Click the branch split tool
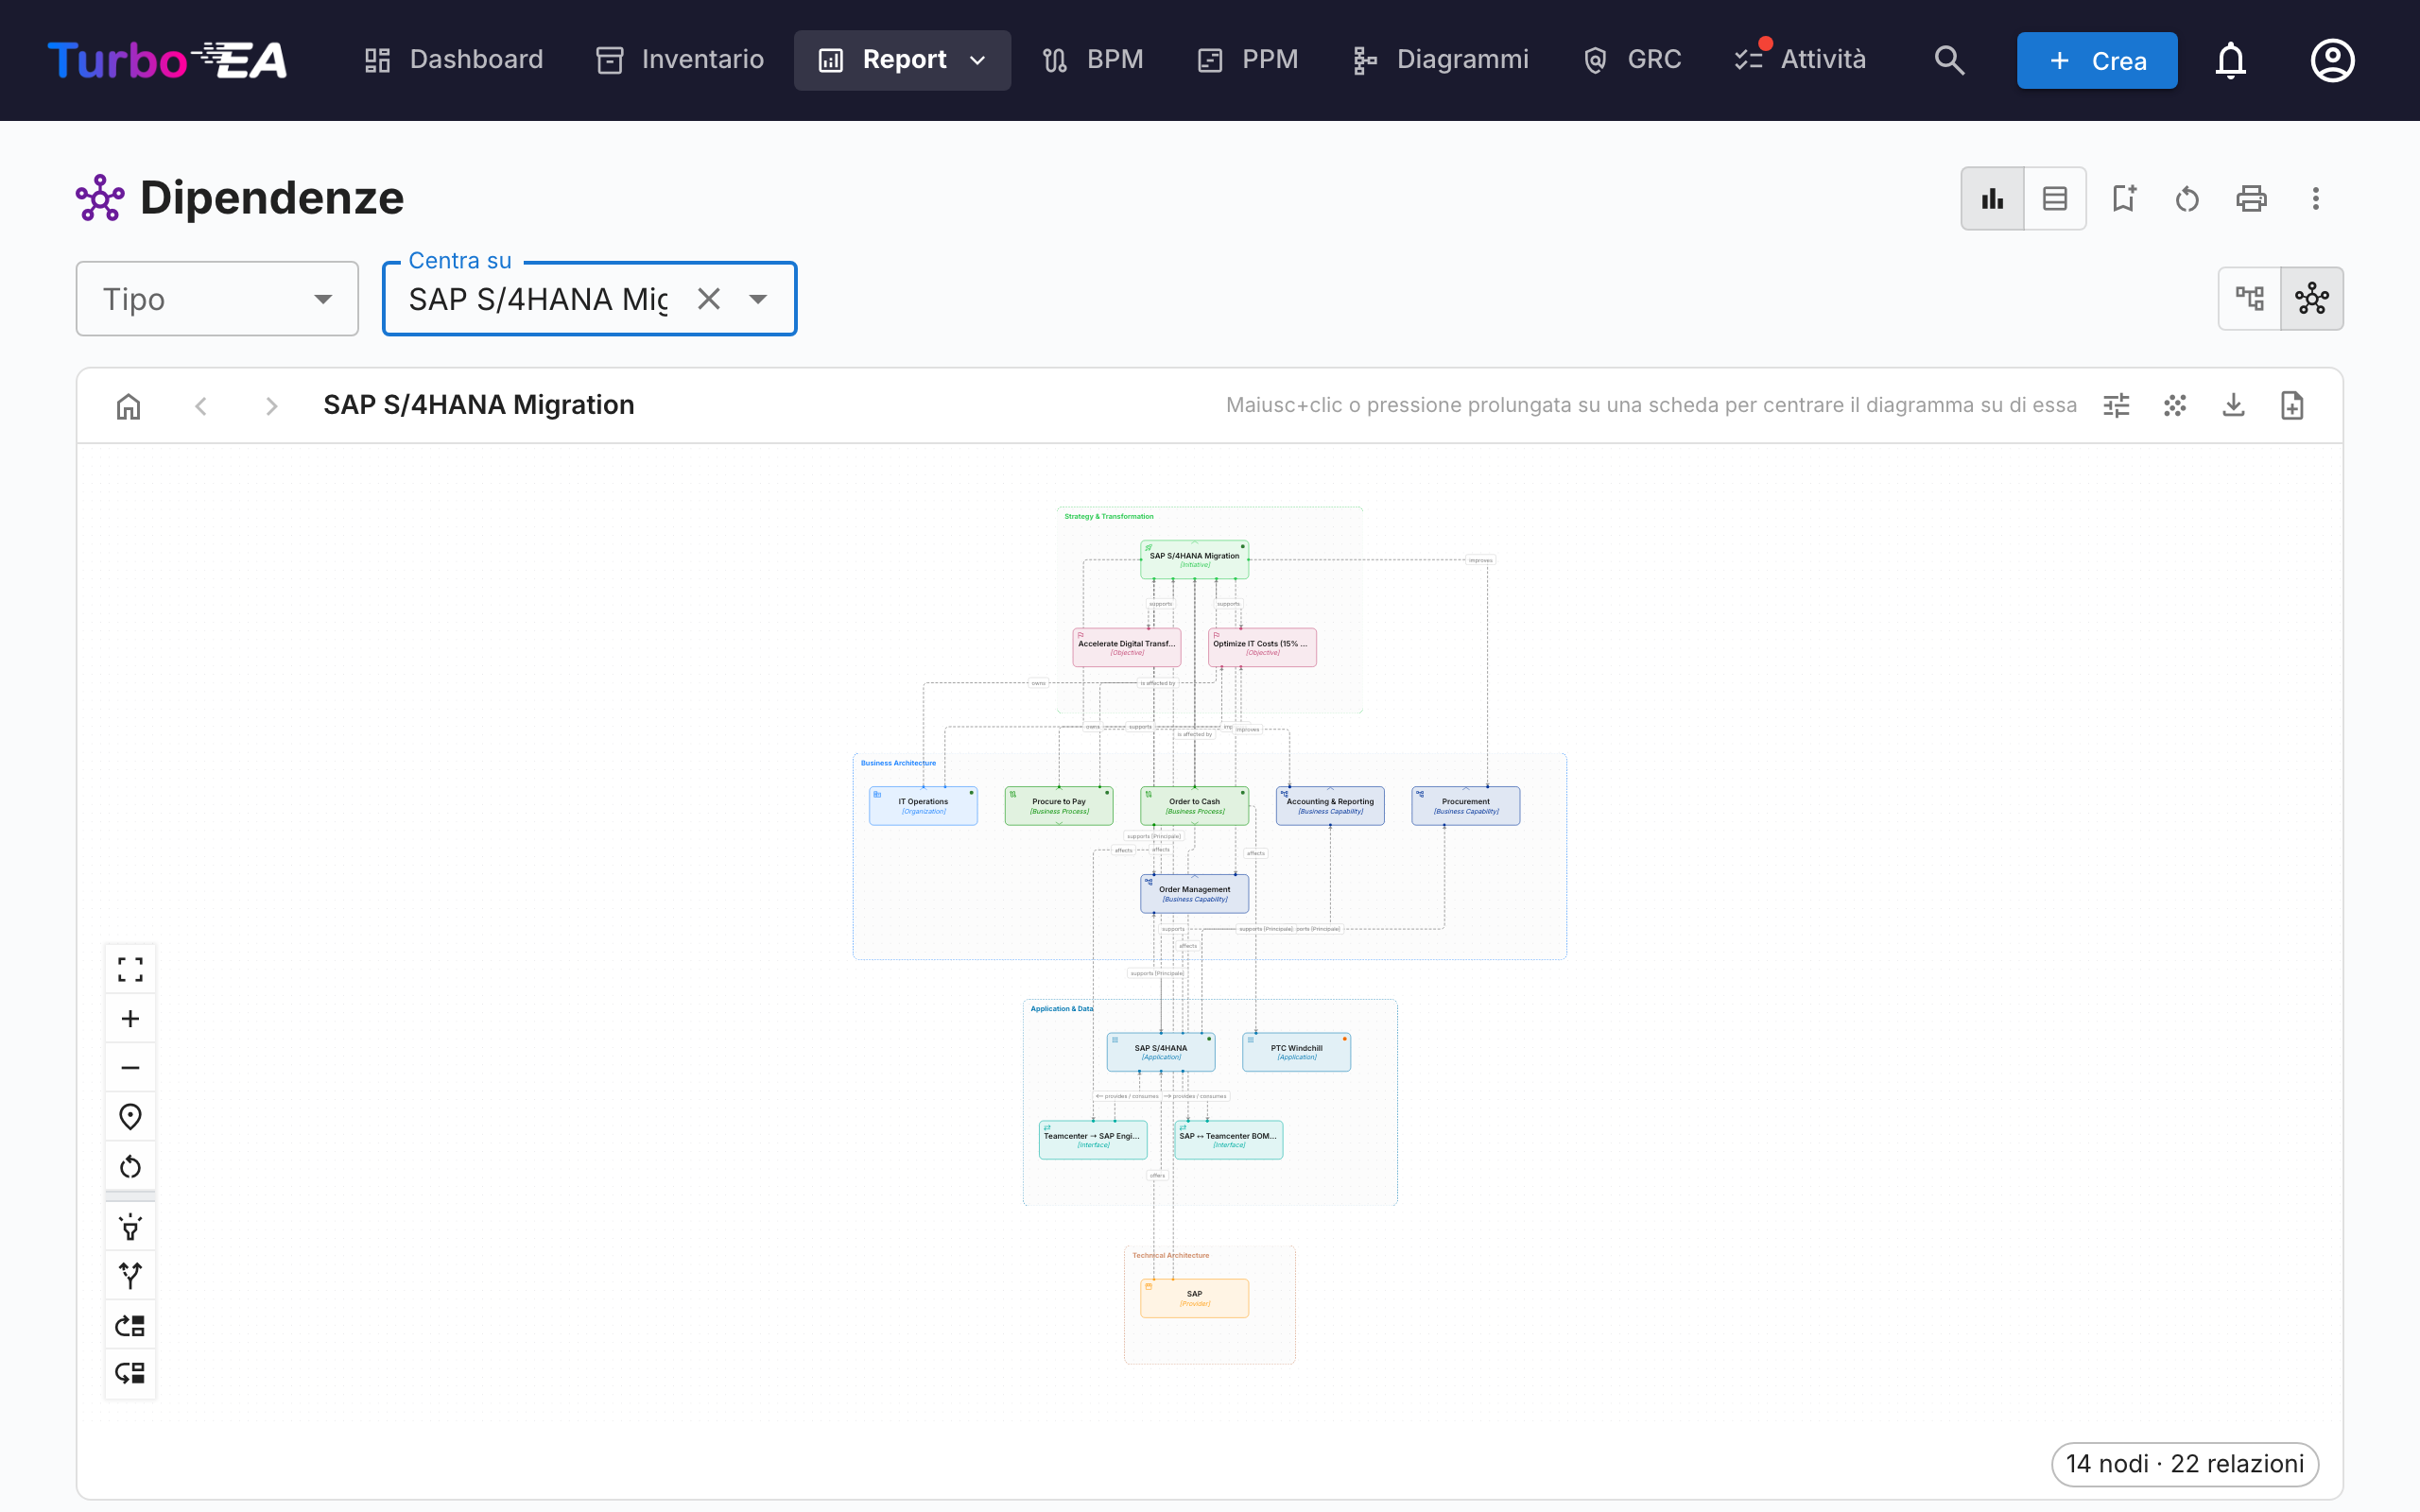Screen dimensions: 2420x1512 pyautogui.click(x=130, y=1276)
